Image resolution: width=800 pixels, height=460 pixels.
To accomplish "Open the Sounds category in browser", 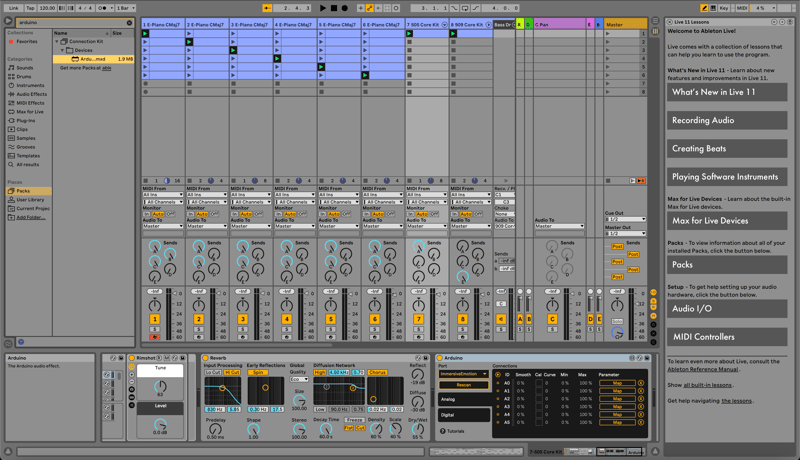I will (24, 68).
